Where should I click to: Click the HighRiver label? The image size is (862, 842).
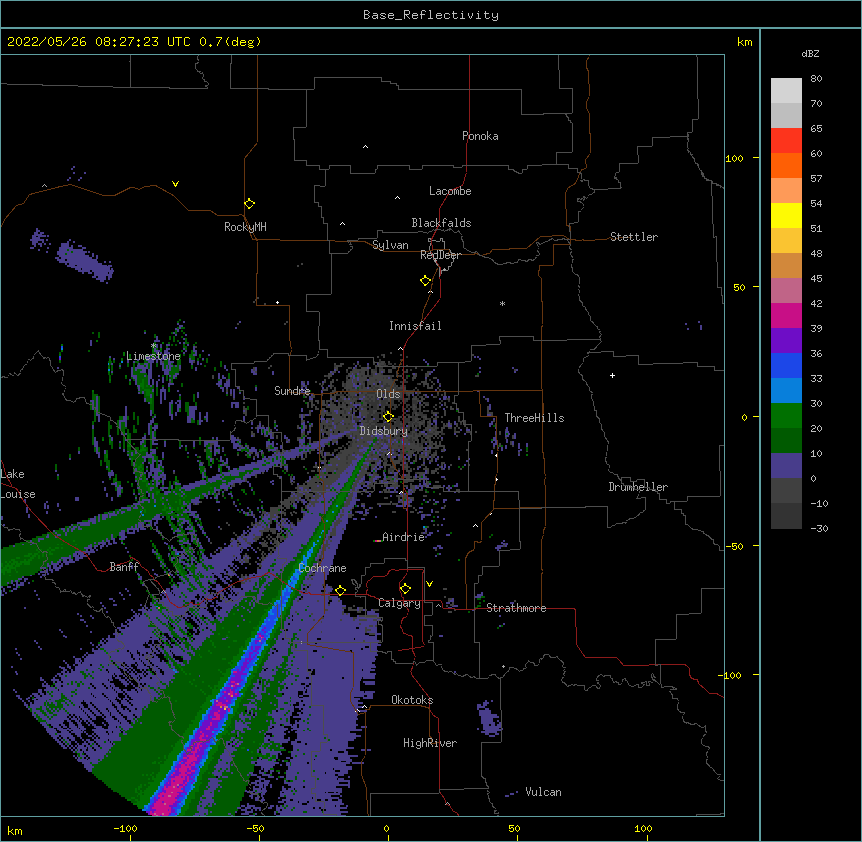pyautogui.click(x=430, y=743)
